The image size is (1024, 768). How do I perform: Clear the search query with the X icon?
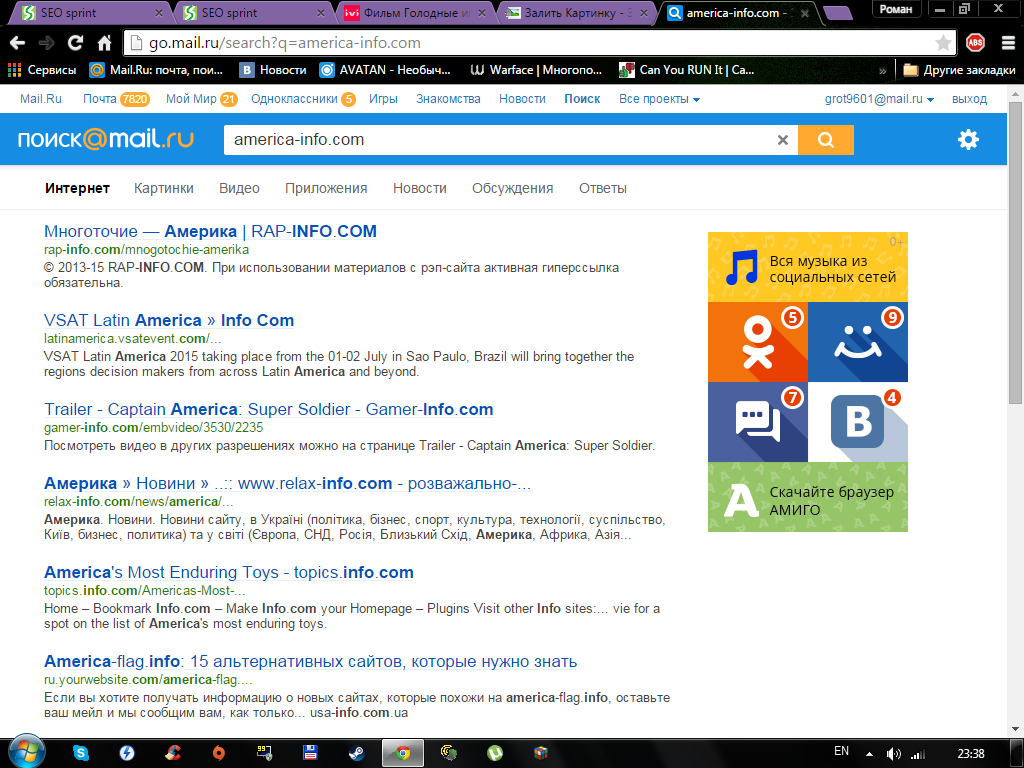point(782,140)
